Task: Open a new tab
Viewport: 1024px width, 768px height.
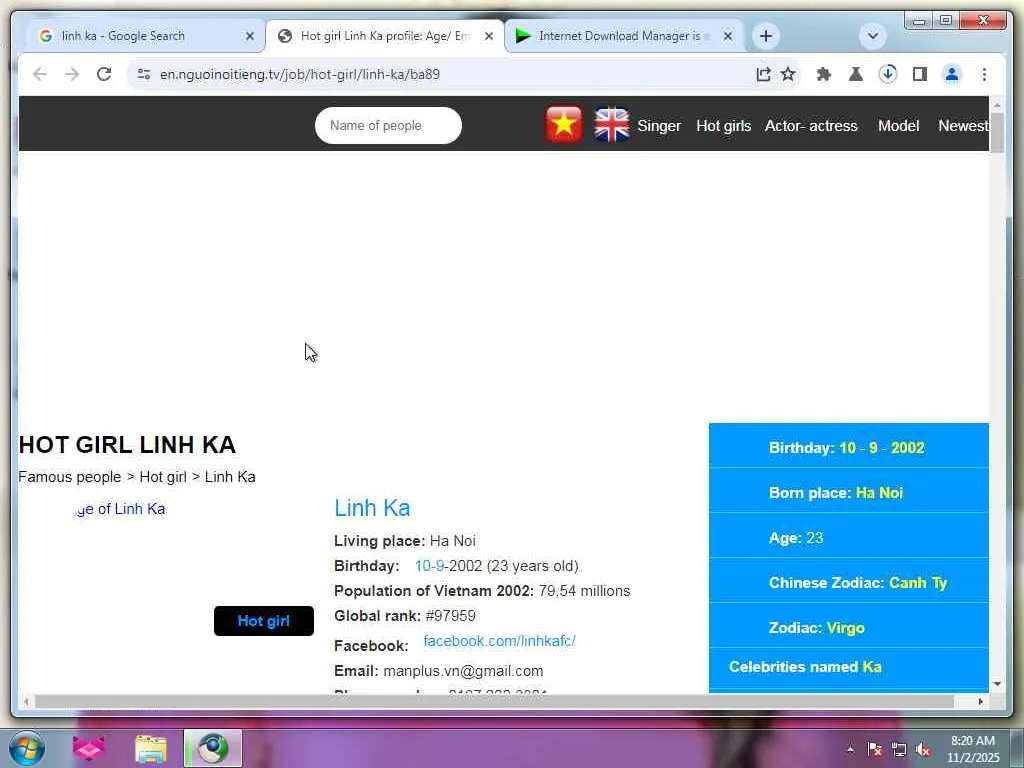Action: click(766, 36)
